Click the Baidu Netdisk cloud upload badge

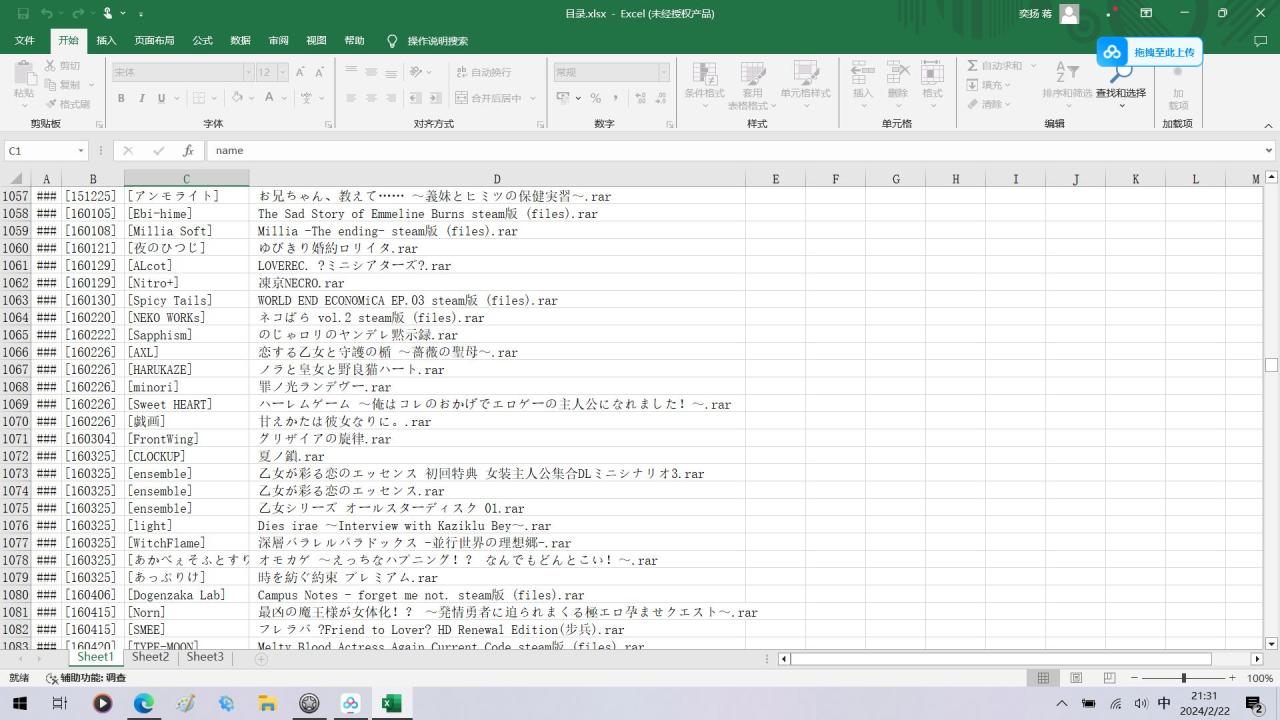pos(1150,52)
